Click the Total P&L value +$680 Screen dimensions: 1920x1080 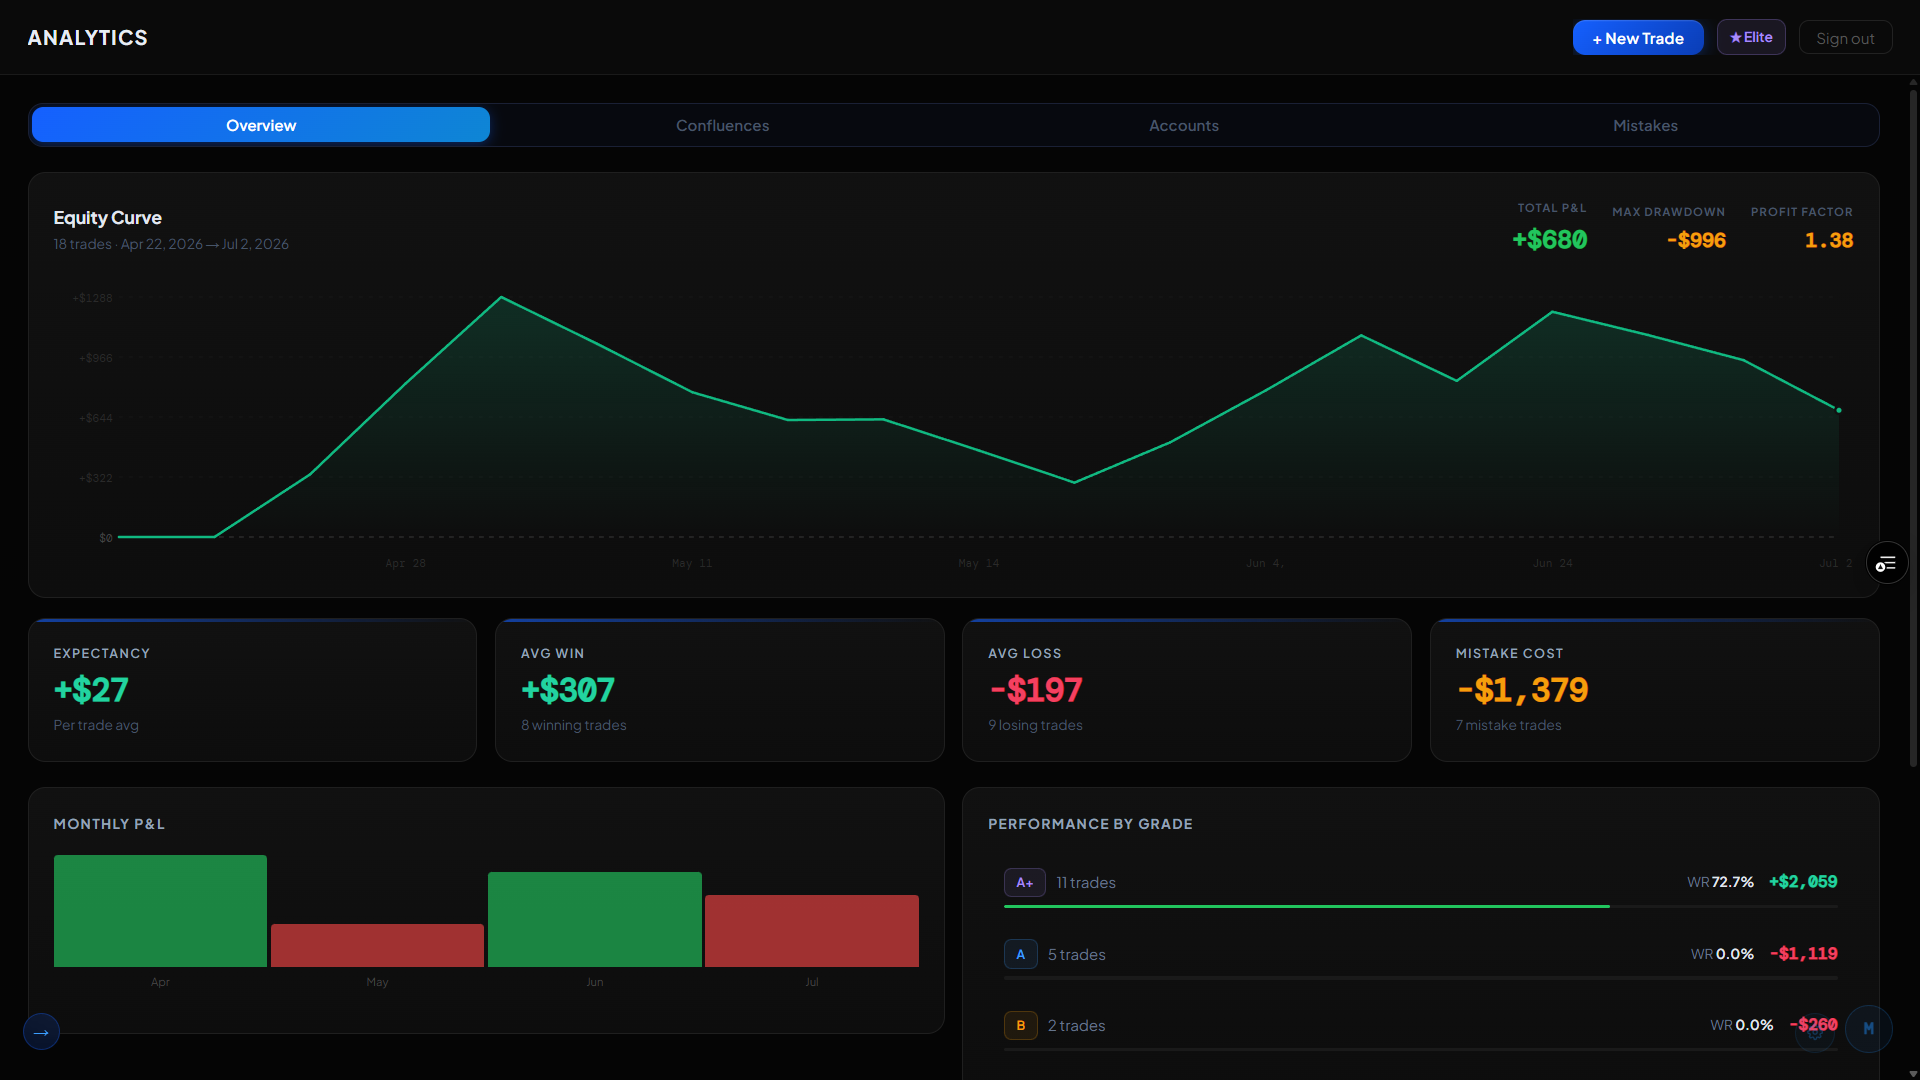click(1549, 240)
